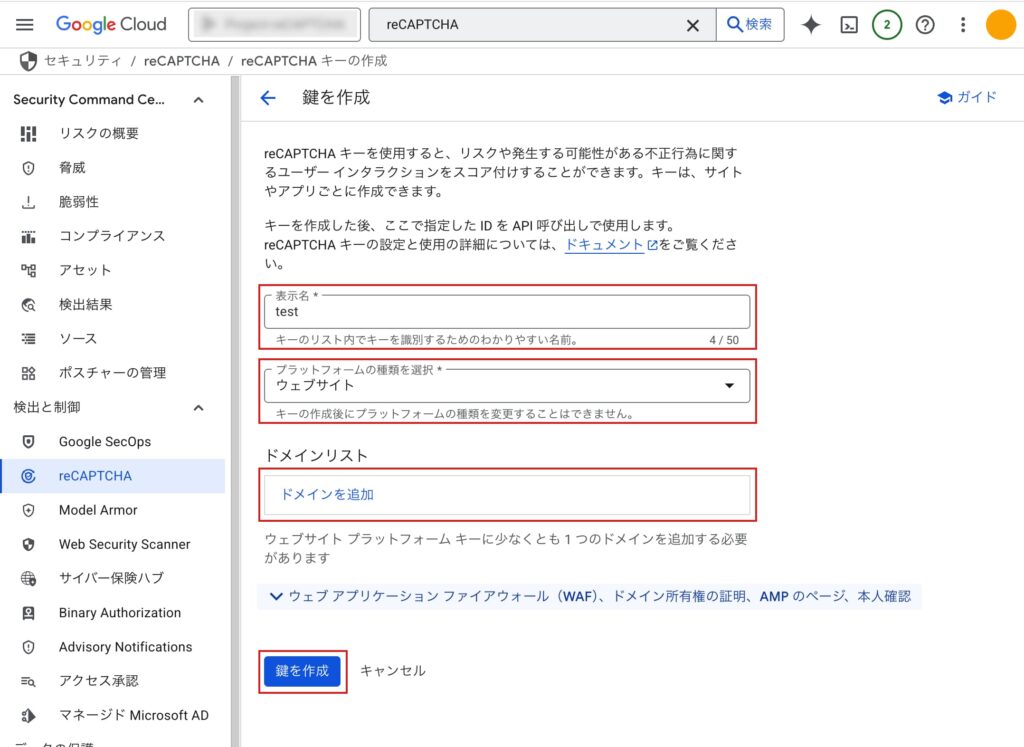Click the キャンセル cancel button

[392, 671]
